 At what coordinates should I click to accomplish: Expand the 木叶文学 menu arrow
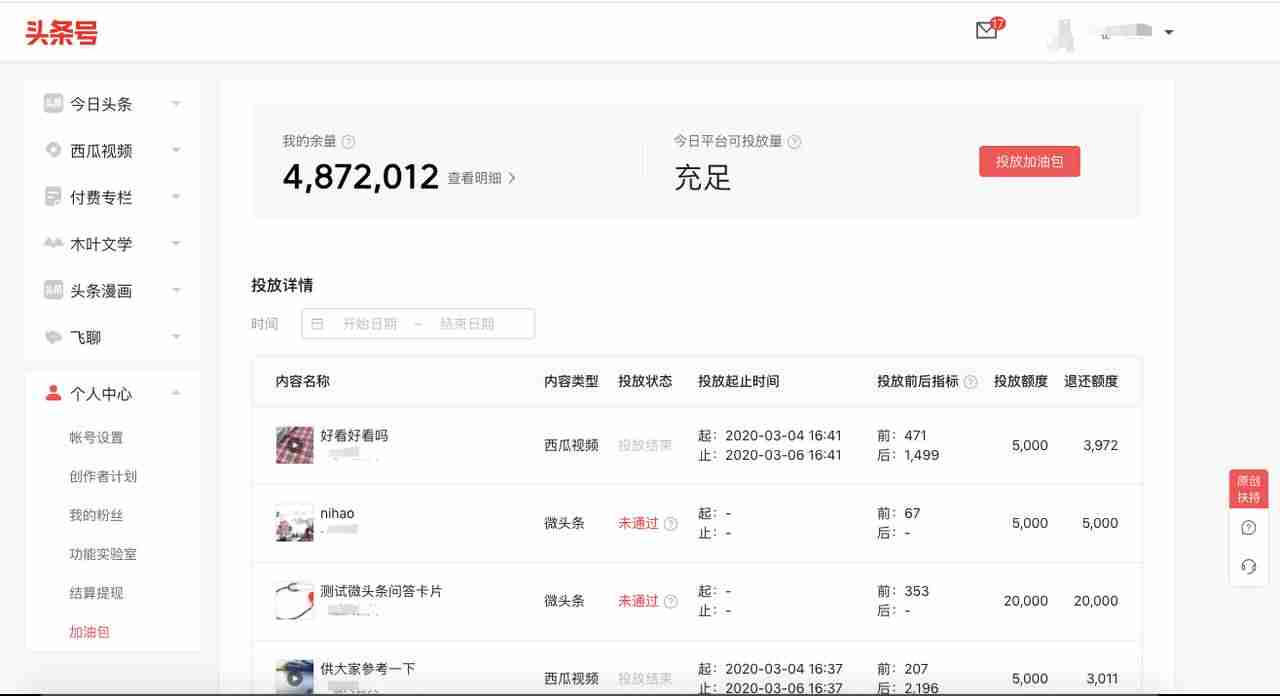pyautogui.click(x=176, y=244)
